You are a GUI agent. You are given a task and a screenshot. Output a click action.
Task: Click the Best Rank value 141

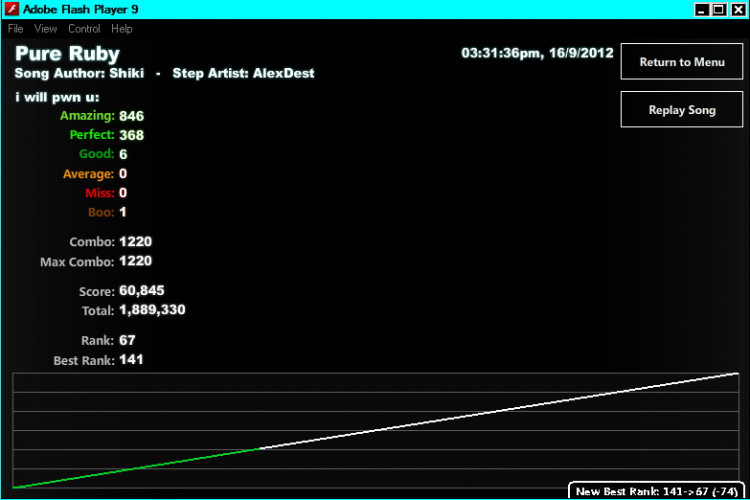coord(131,359)
